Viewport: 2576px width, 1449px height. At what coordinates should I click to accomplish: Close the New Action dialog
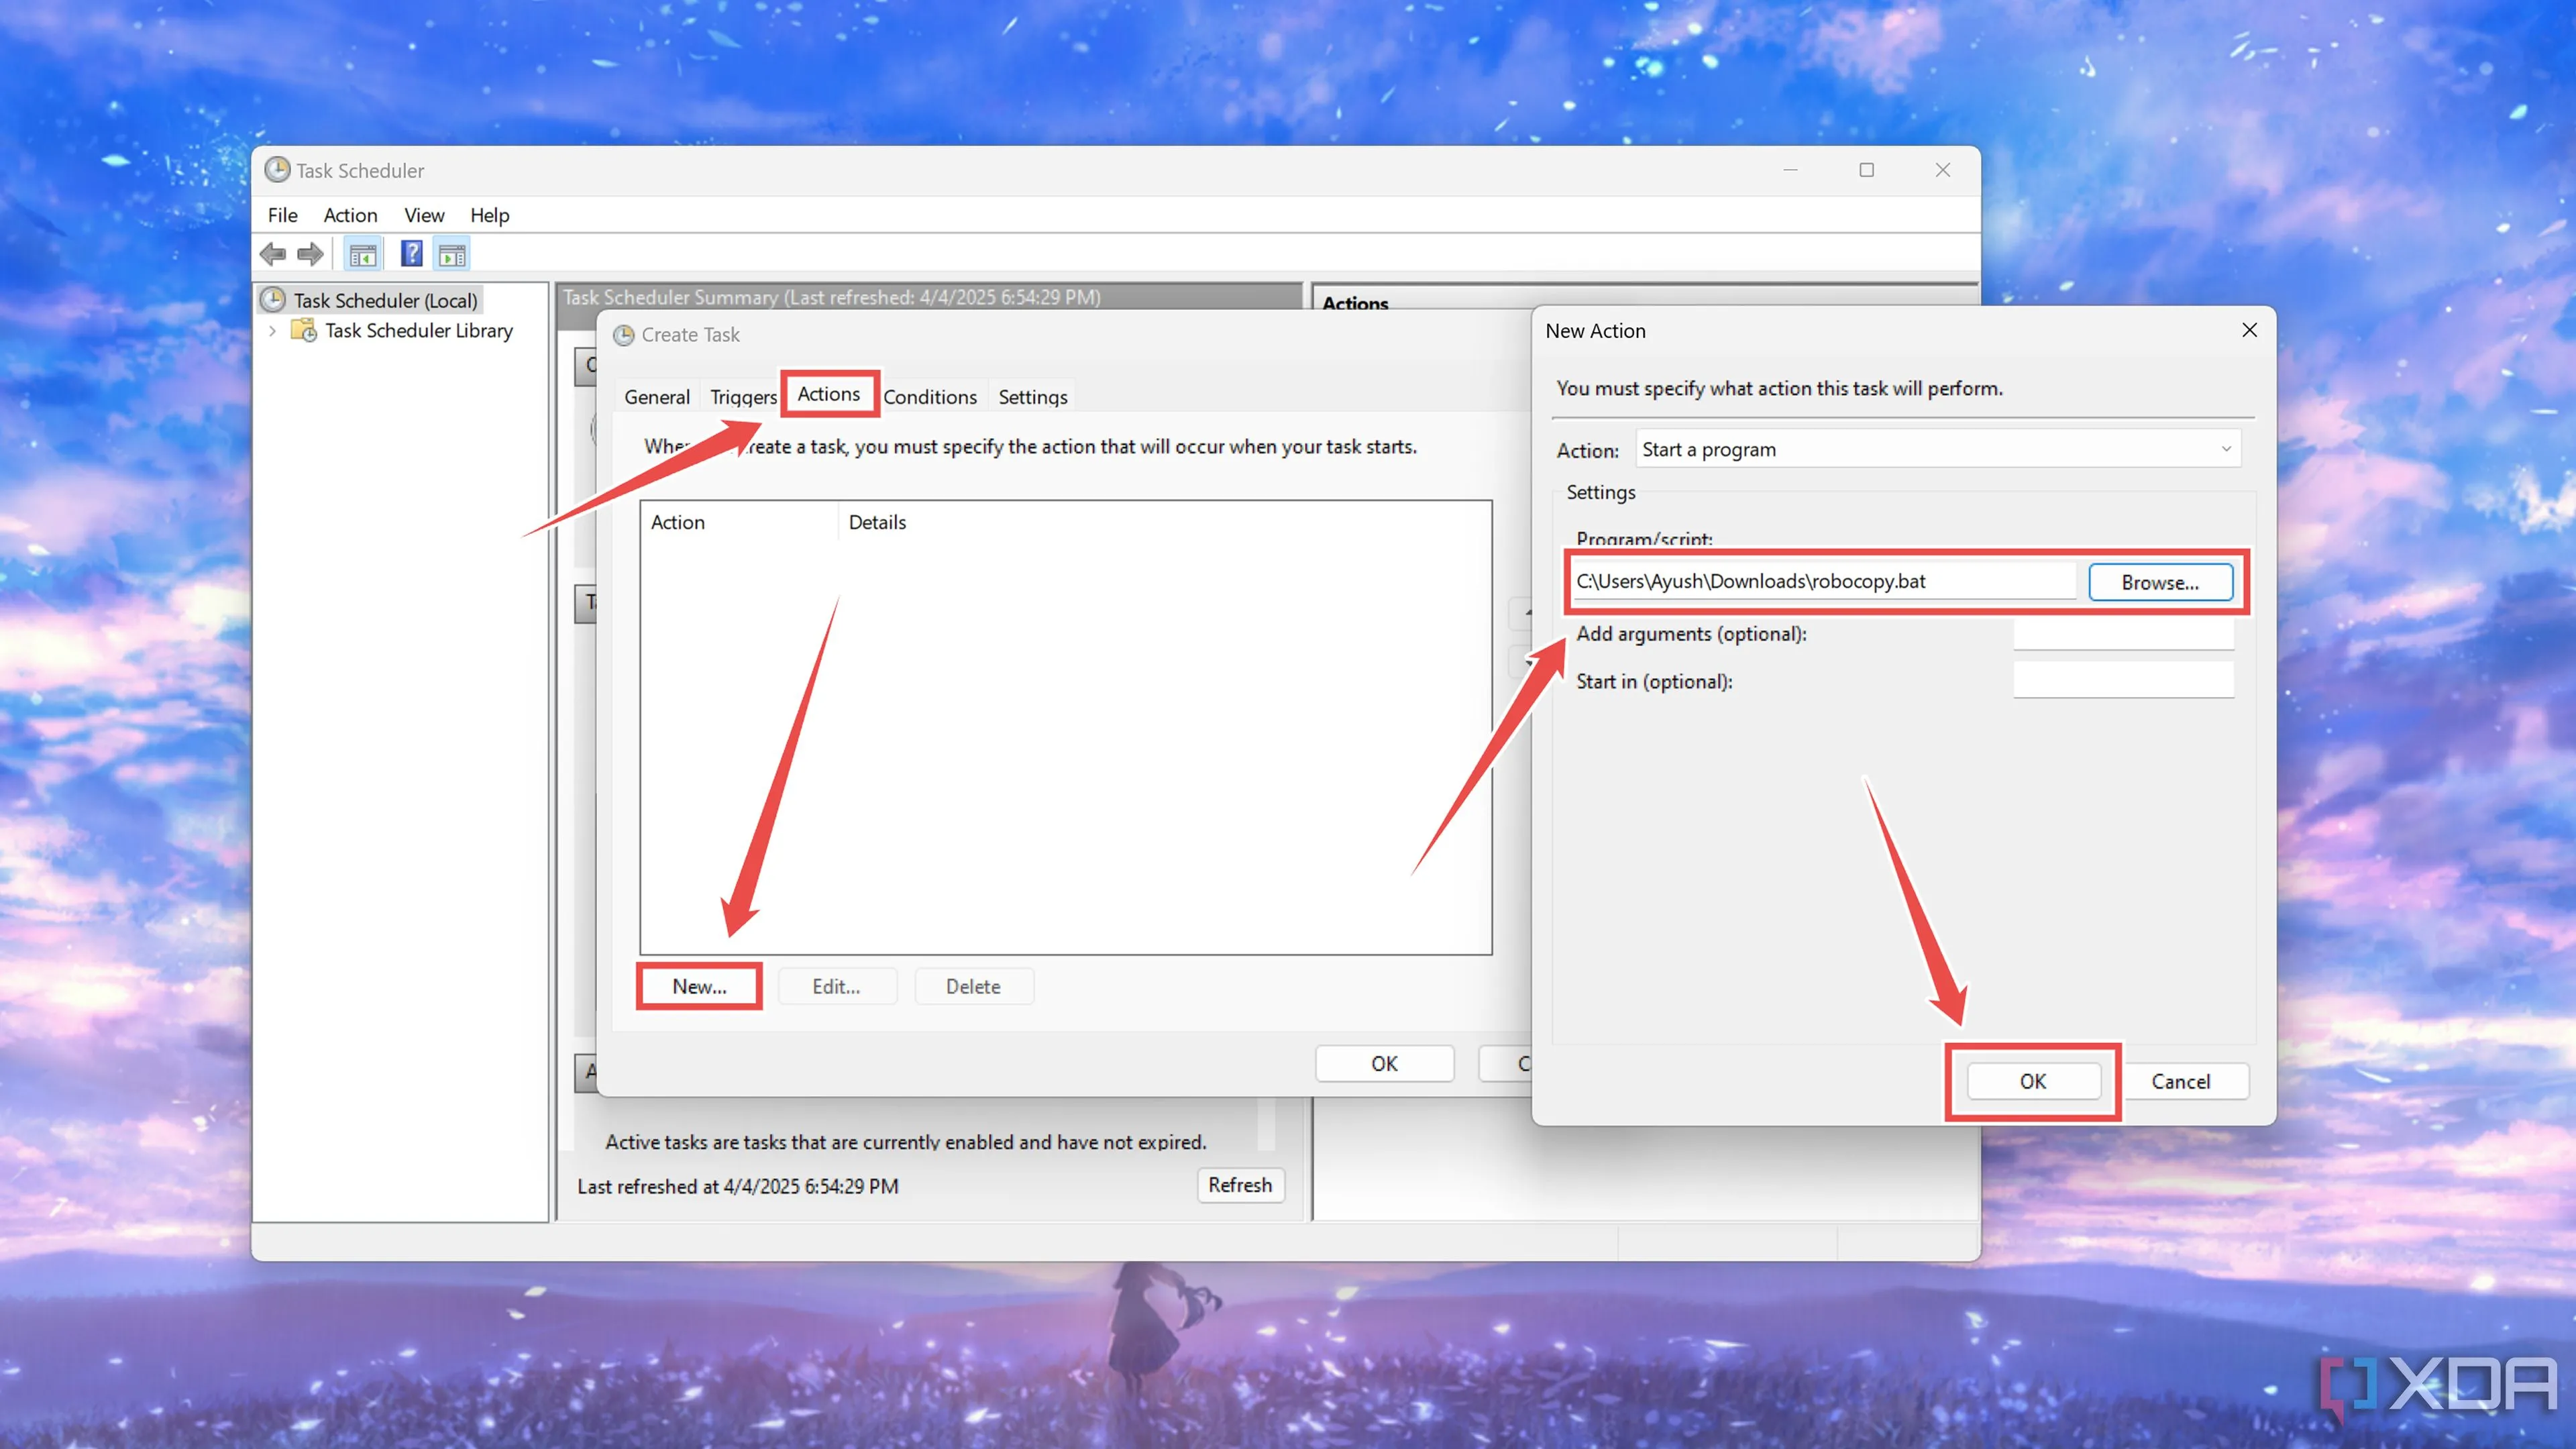click(x=2249, y=330)
